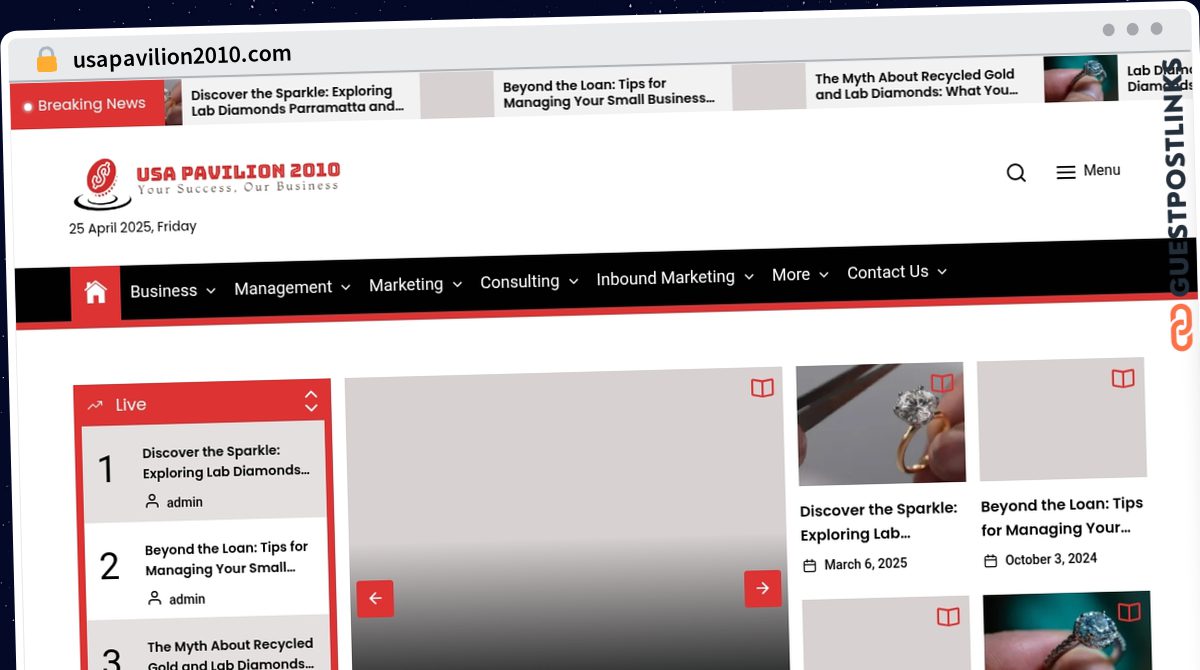
Task: Open the USA Pavilion 2010 logo
Action: [x=206, y=185]
